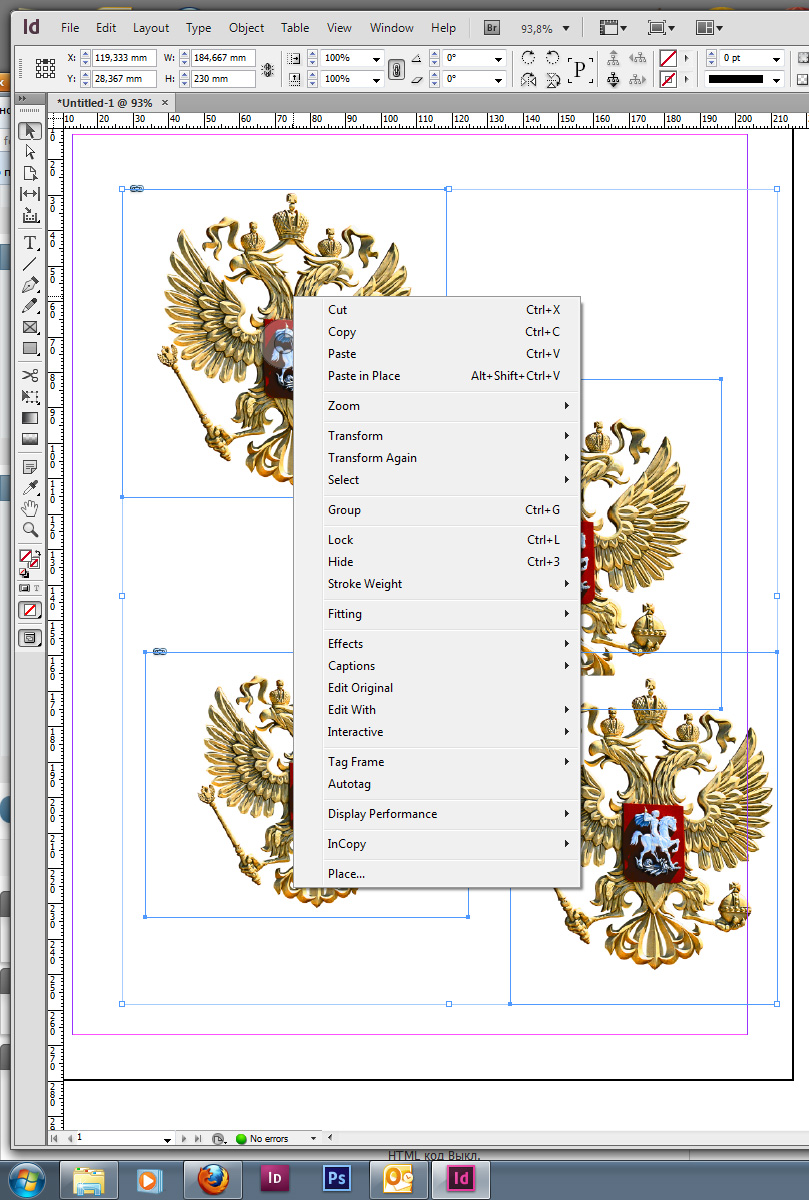
Task: Activate the Scissors tool
Action: 30,376
